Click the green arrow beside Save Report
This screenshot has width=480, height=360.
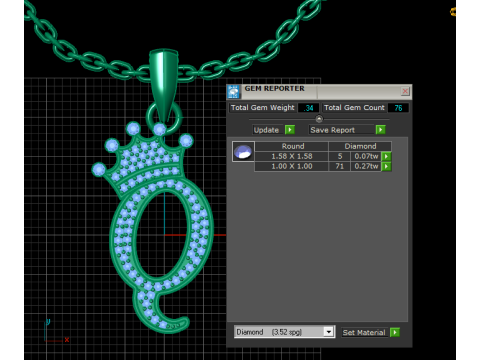pyautogui.click(x=381, y=130)
